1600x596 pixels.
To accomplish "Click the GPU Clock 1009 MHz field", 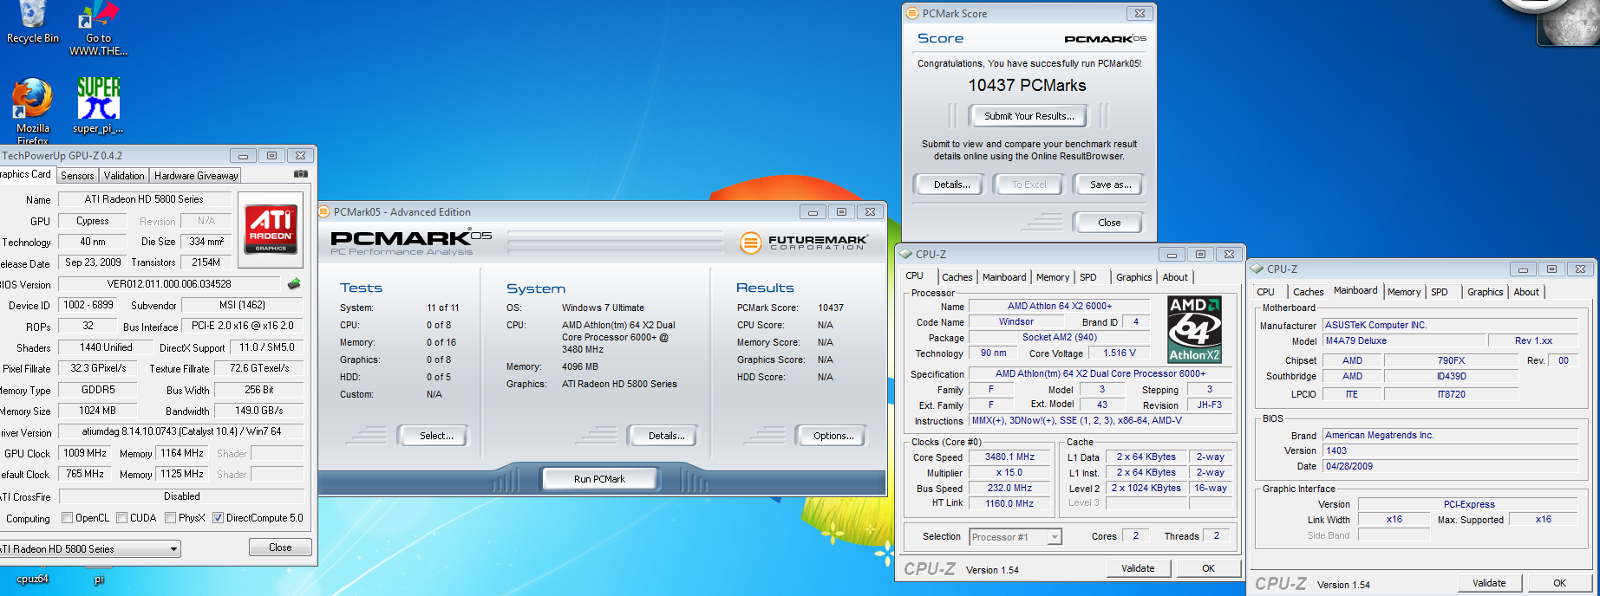I will point(85,453).
